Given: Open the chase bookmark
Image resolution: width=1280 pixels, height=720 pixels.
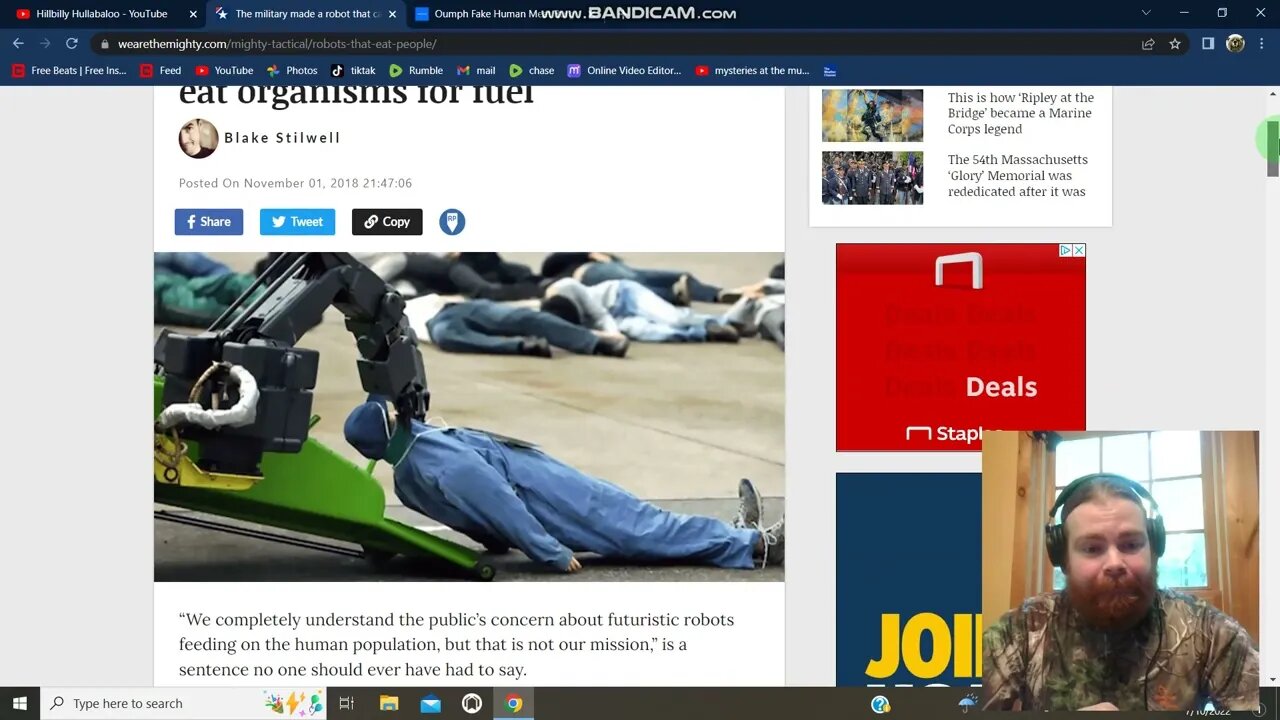Looking at the screenshot, I should (x=531, y=71).
